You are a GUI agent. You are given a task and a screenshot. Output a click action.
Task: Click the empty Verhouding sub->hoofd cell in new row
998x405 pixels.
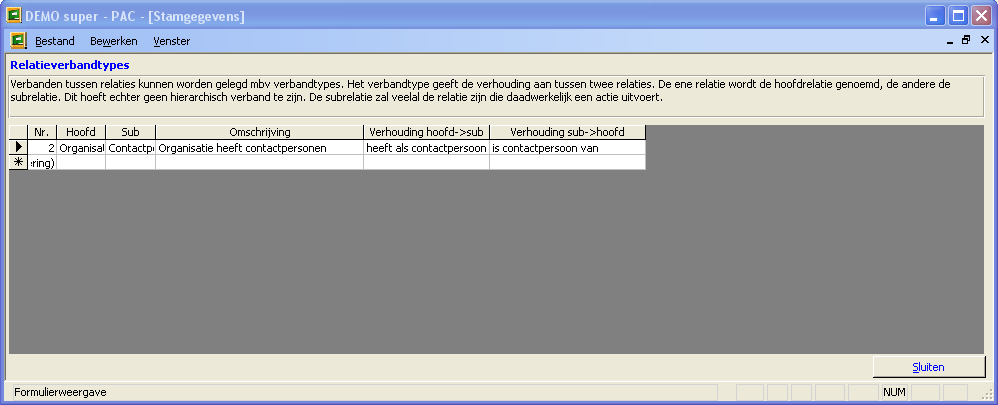[568, 162]
